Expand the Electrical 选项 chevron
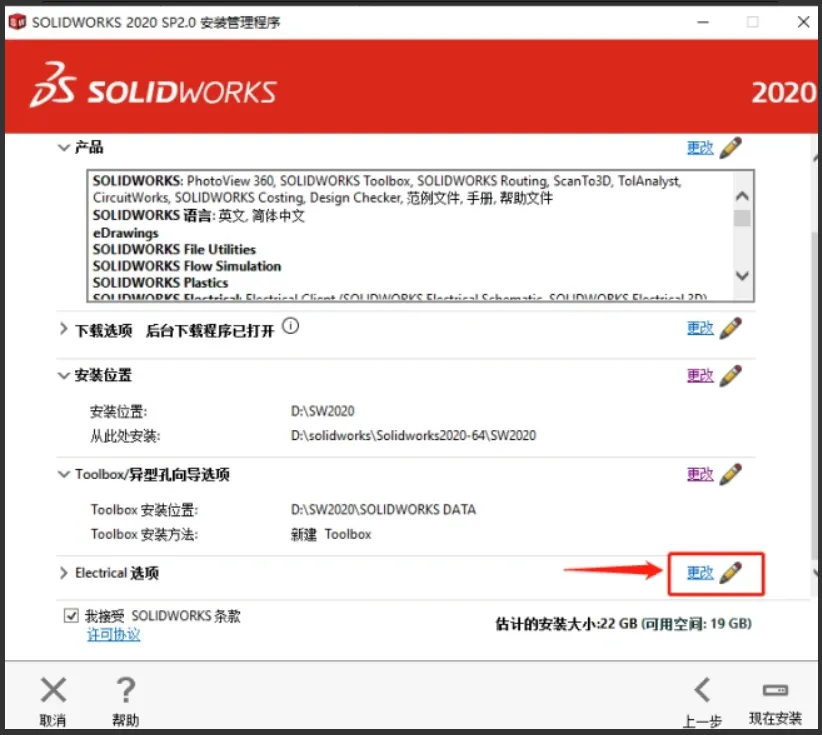The height and width of the screenshot is (735, 822). [x=63, y=573]
